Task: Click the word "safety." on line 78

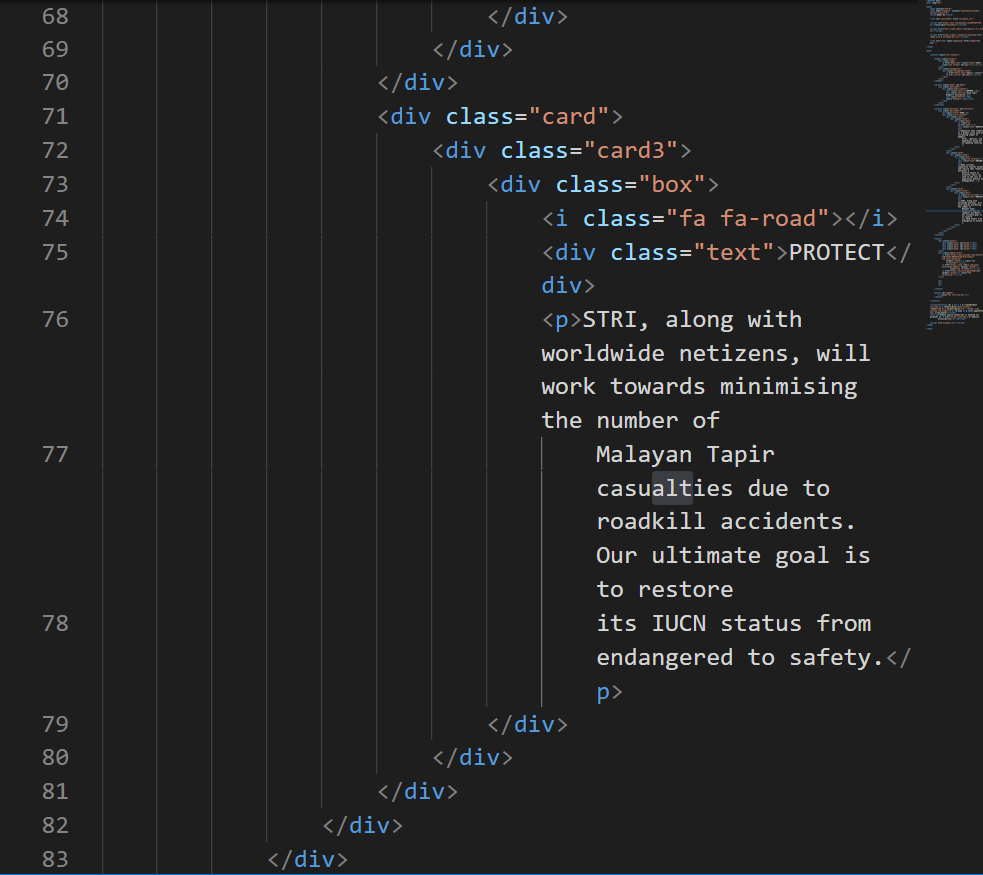Action: pyautogui.click(x=836, y=658)
